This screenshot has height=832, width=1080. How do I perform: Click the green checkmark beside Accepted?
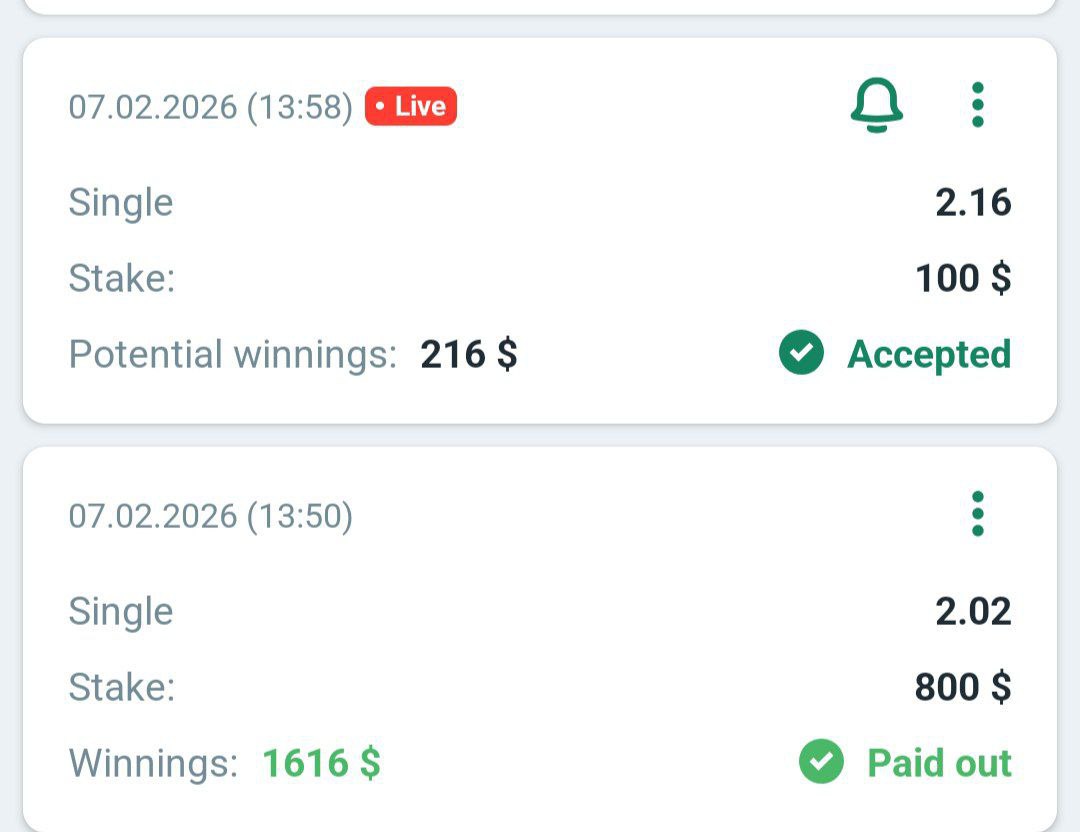[801, 353]
